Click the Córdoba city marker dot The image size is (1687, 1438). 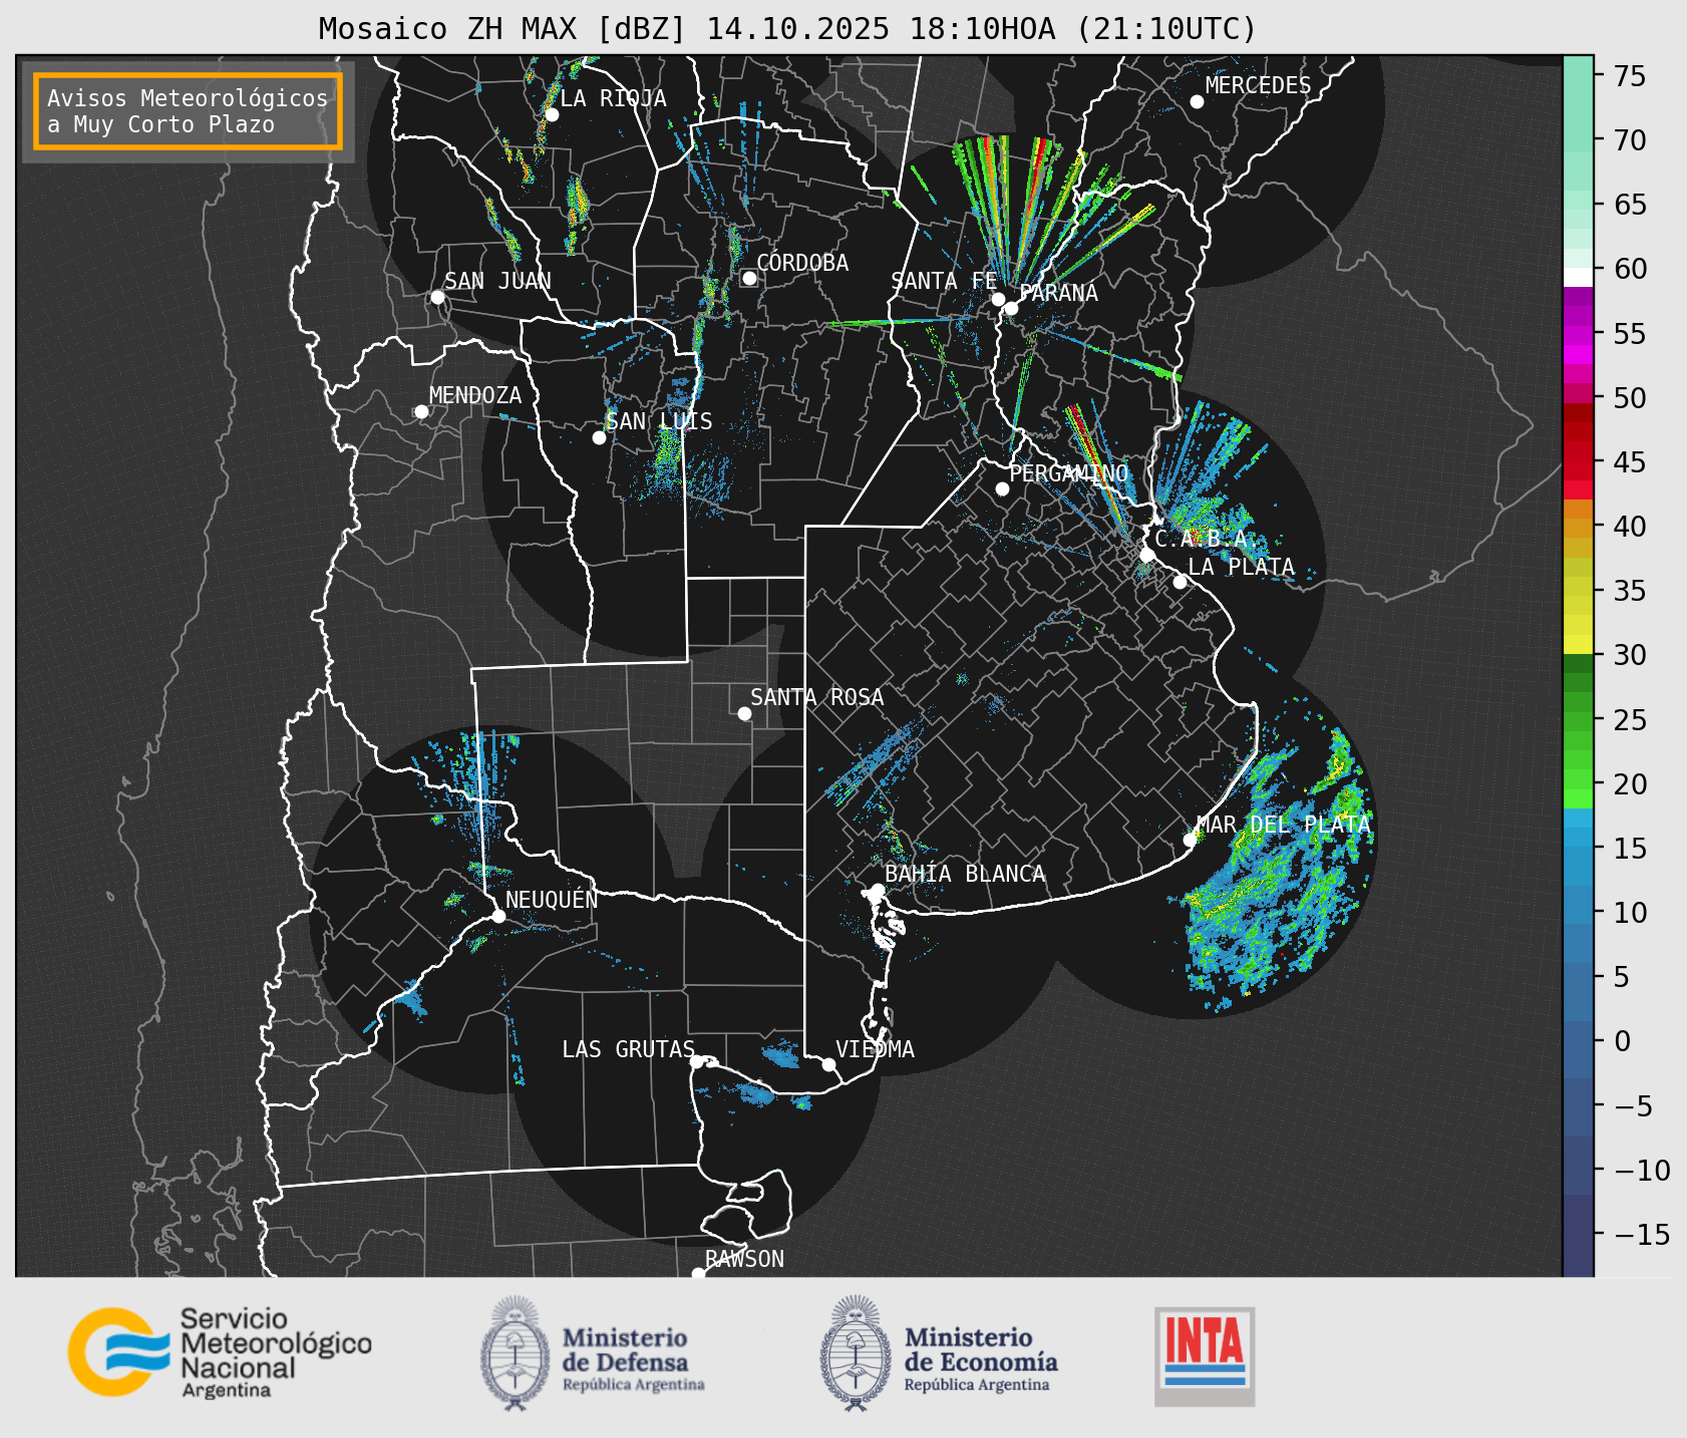749,278
